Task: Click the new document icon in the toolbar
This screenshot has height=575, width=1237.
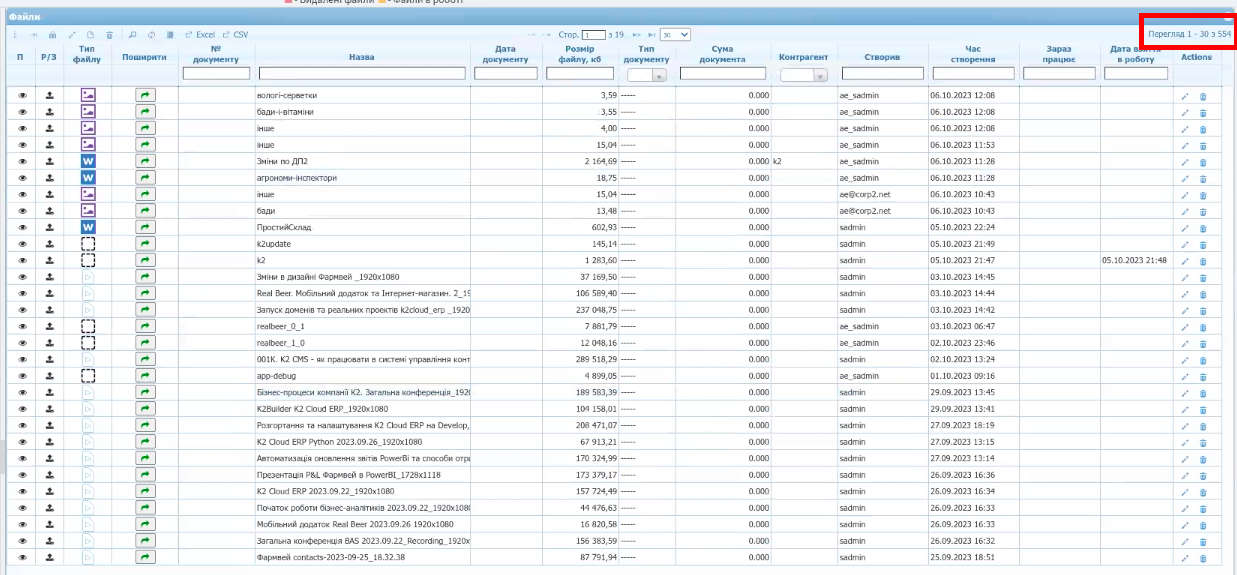Action: [x=90, y=35]
